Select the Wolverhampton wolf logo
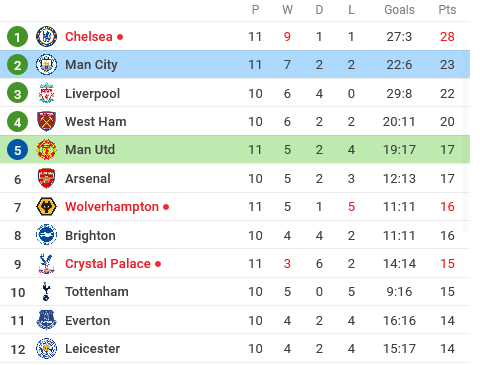This screenshot has height=365, width=480. point(46,207)
